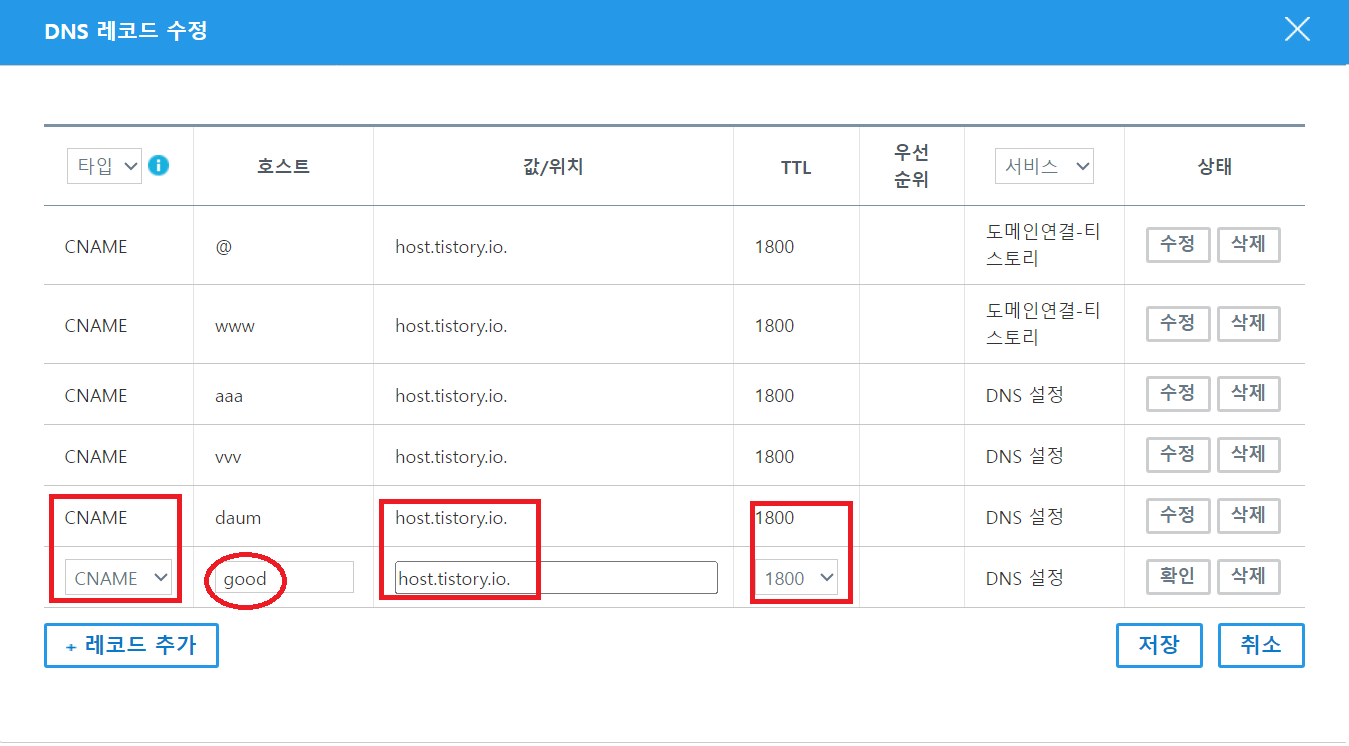
Task: Click the value input in the good row
Action: click(x=556, y=578)
